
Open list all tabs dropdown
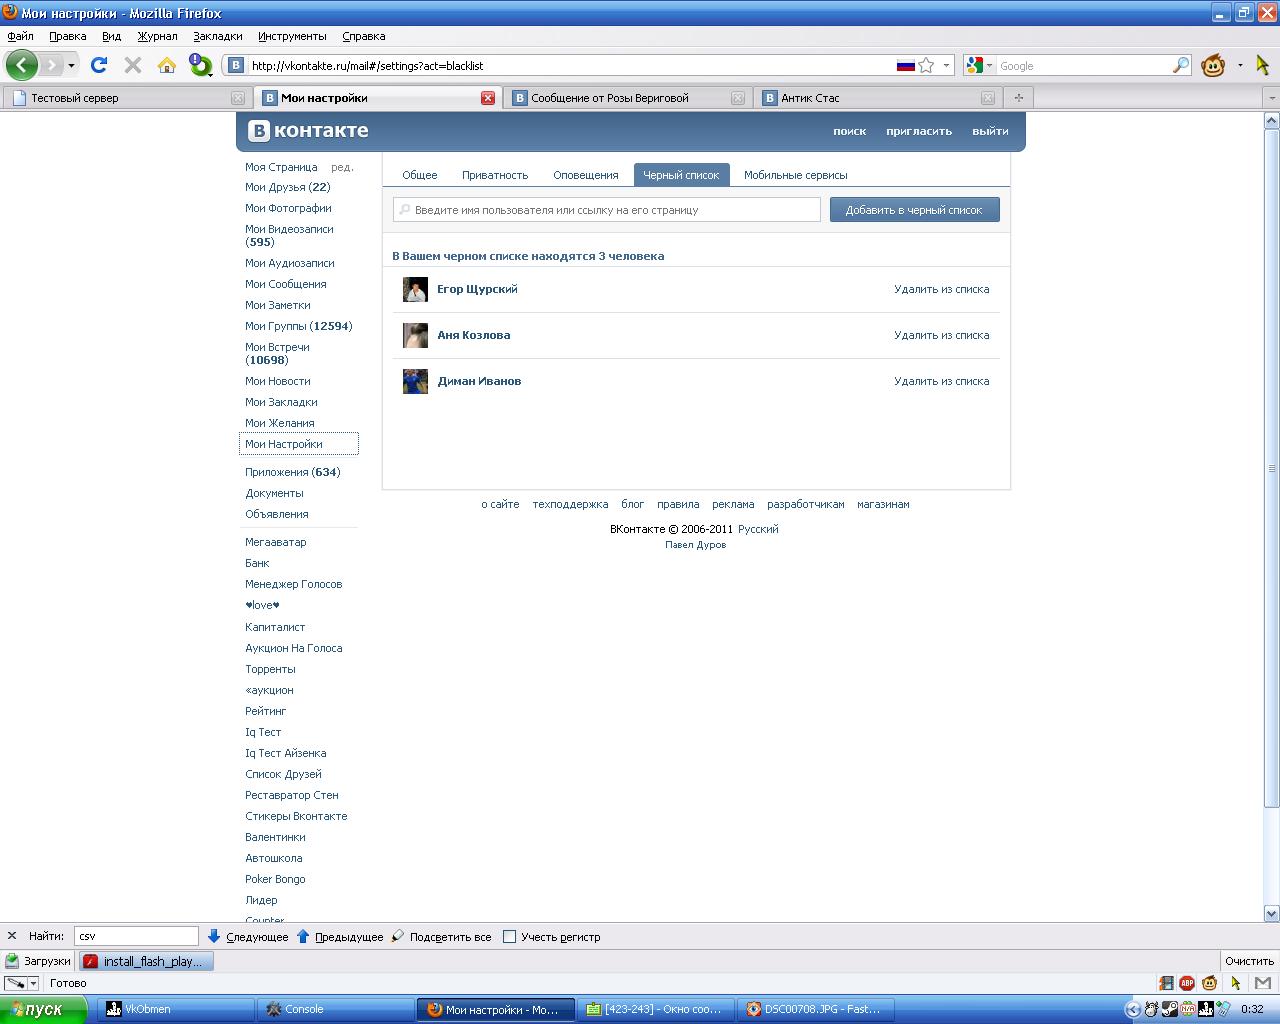(1272, 98)
